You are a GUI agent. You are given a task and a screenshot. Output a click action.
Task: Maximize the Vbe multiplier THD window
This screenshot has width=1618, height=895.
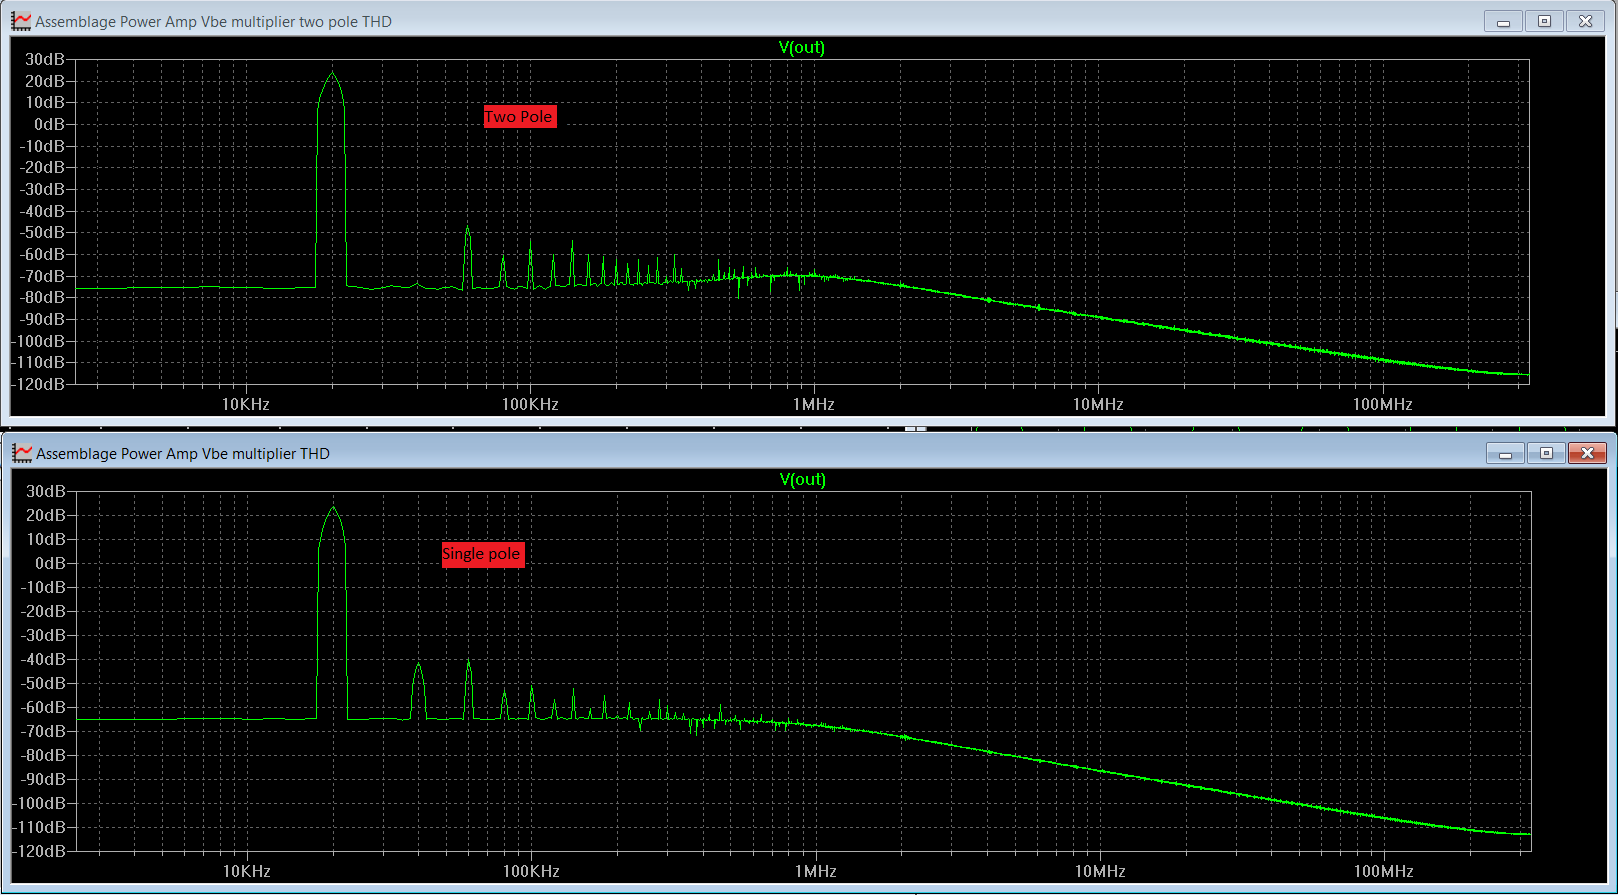[x=1546, y=453]
